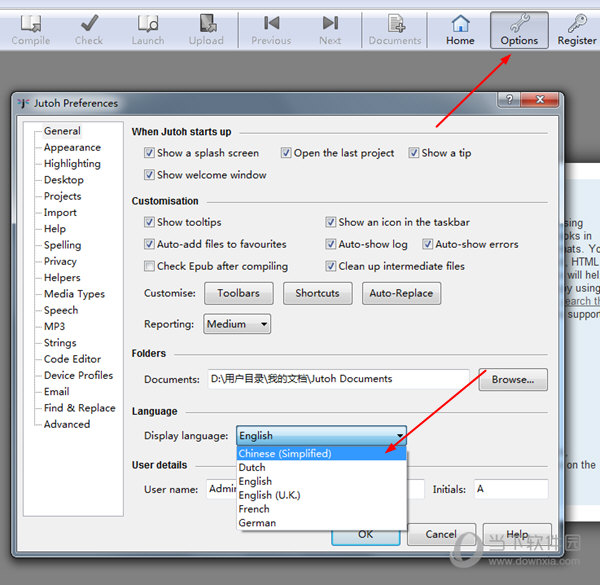Image resolution: width=600 pixels, height=585 pixels.
Task: Click the Compile toolbar icon
Action: pyautogui.click(x=31, y=30)
